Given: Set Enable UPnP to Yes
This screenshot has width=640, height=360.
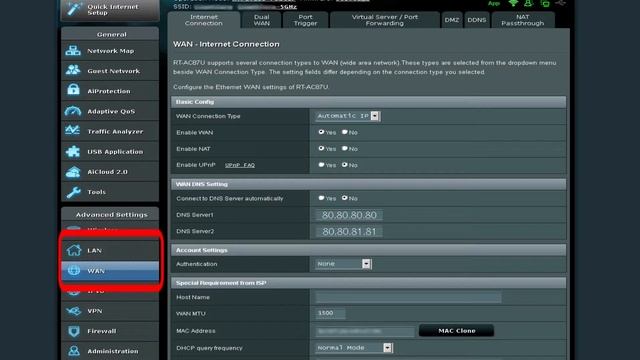Looking at the screenshot, I should coord(321,164).
